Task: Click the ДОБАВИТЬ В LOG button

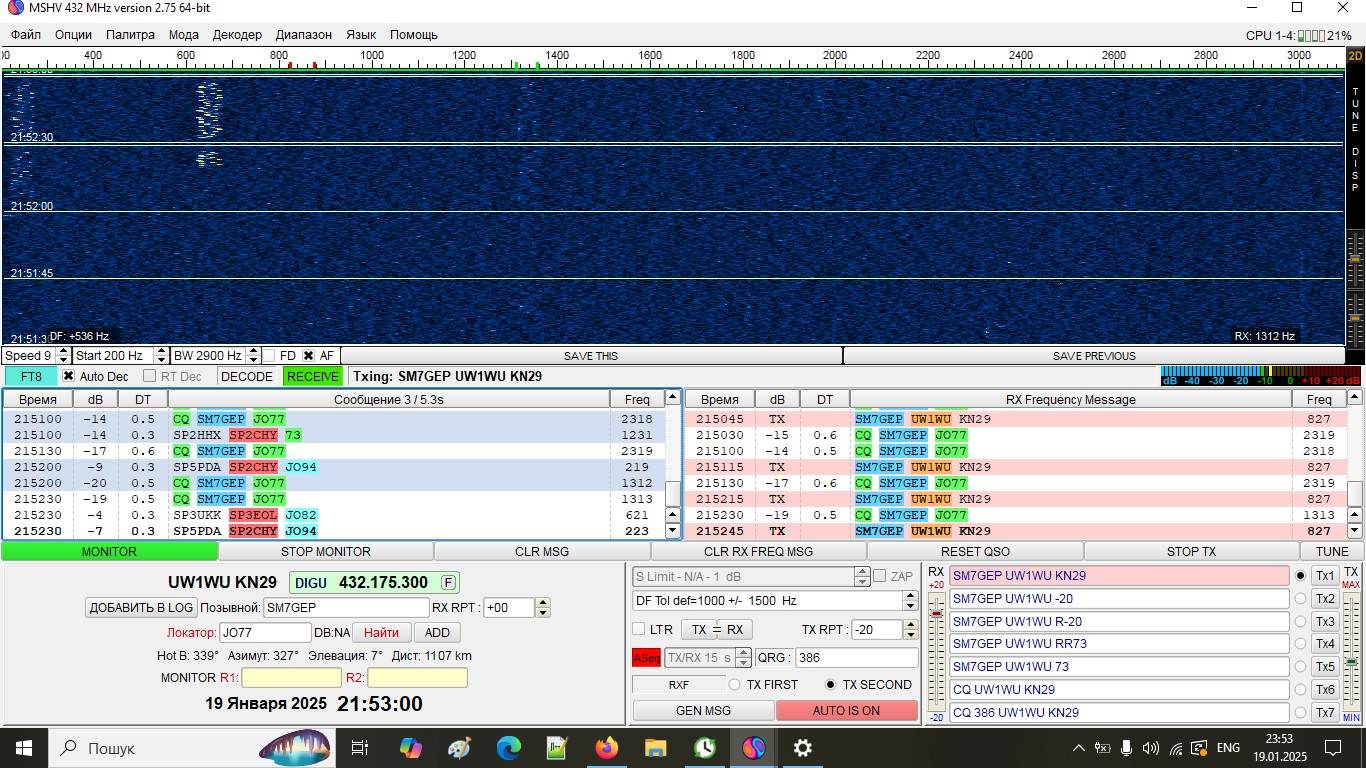Action: [141, 607]
